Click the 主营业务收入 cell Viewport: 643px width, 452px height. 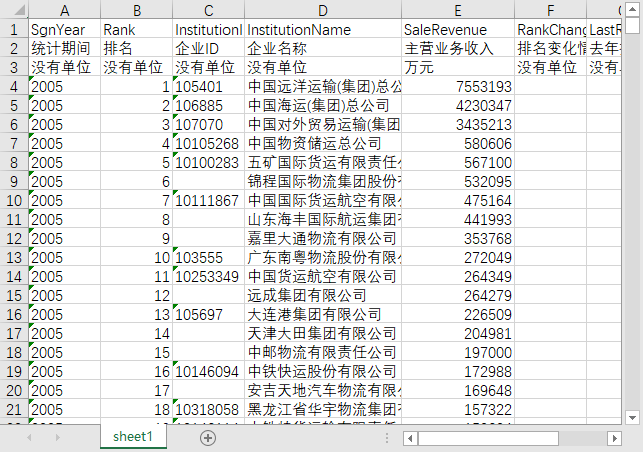click(458, 48)
